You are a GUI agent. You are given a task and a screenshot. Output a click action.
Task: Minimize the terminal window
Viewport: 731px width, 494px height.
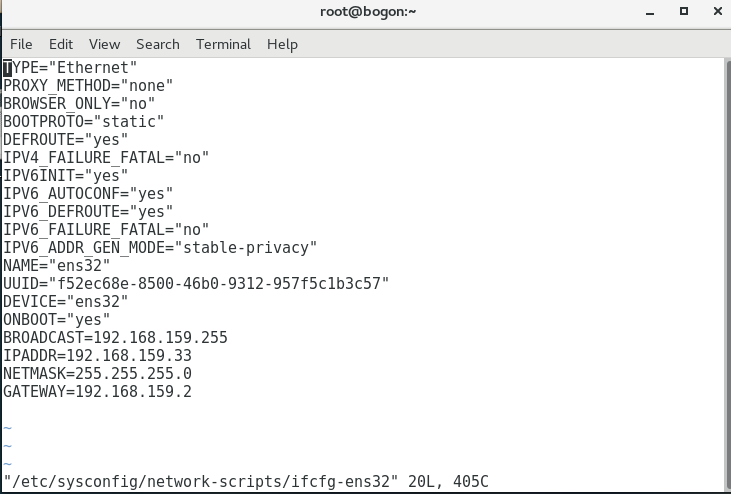point(650,12)
